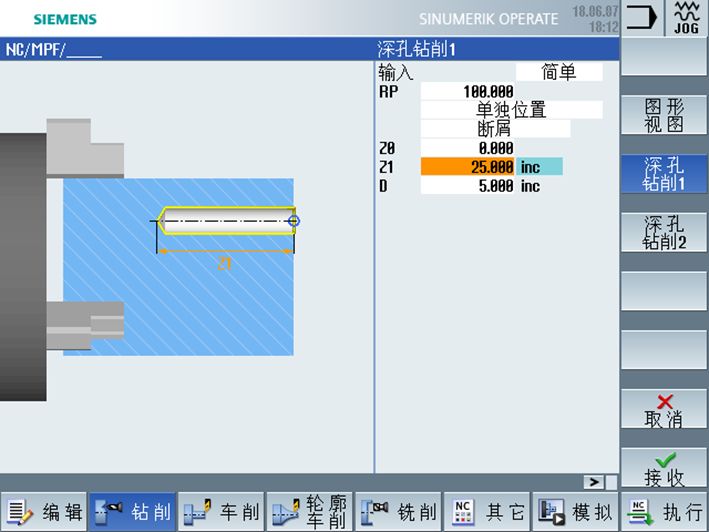
Task: Click the 取消 (Cancel) button
Action: coord(664,410)
